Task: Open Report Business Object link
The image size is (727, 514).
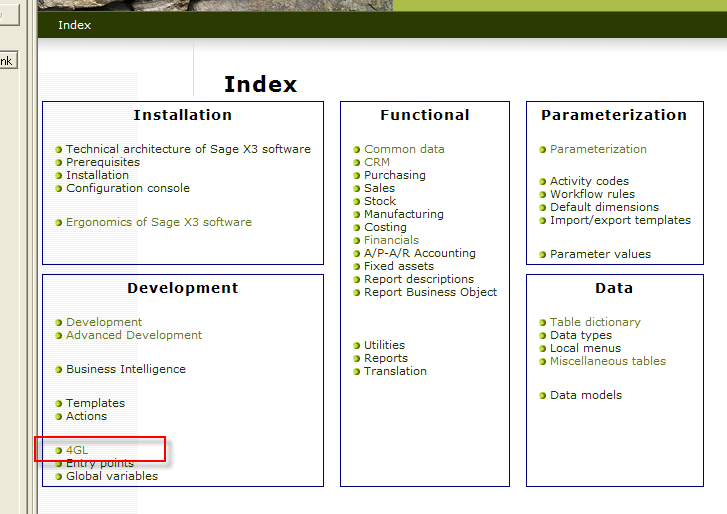Action: coord(430,292)
